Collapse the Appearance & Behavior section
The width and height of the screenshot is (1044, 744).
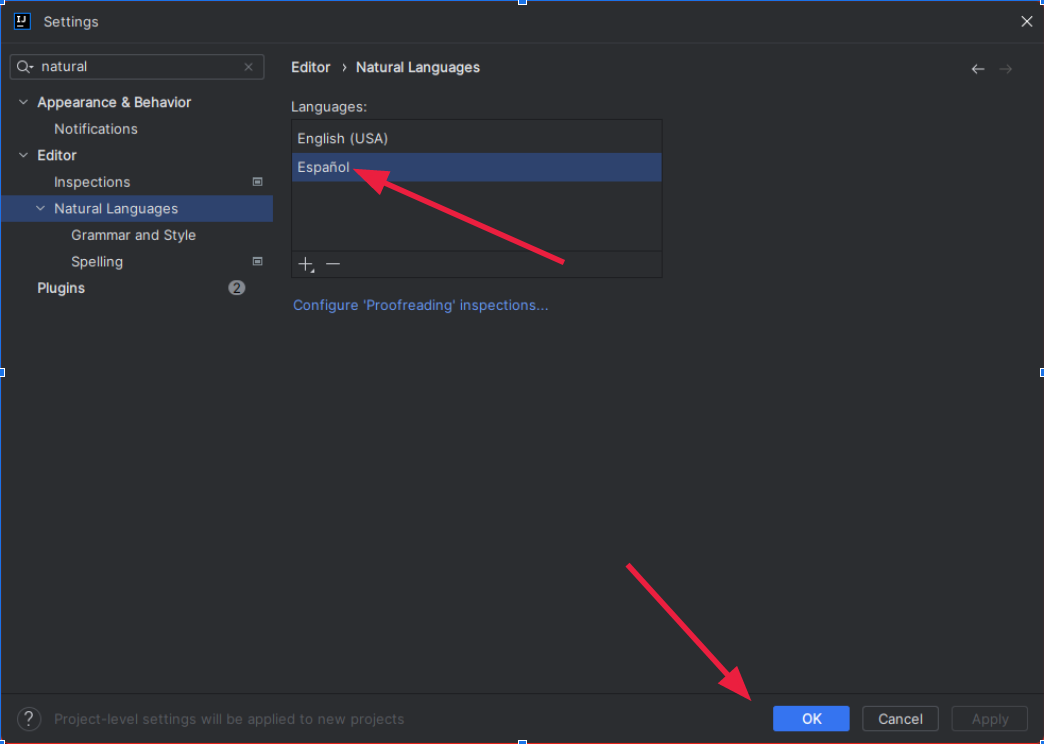[23, 102]
